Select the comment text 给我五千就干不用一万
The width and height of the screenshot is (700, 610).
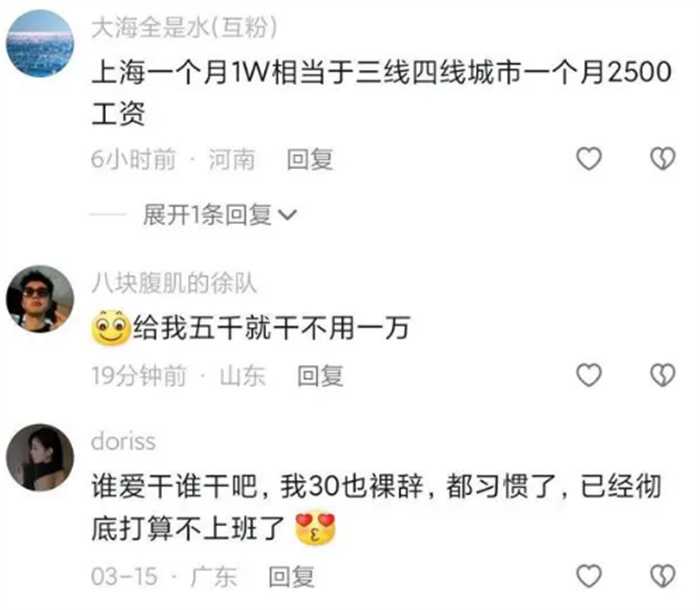coord(271,327)
